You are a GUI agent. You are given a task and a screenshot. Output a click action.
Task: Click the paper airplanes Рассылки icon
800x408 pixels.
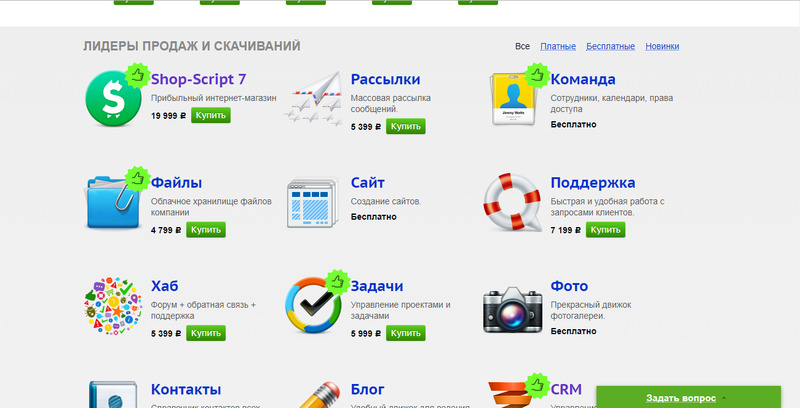[312, 99]
